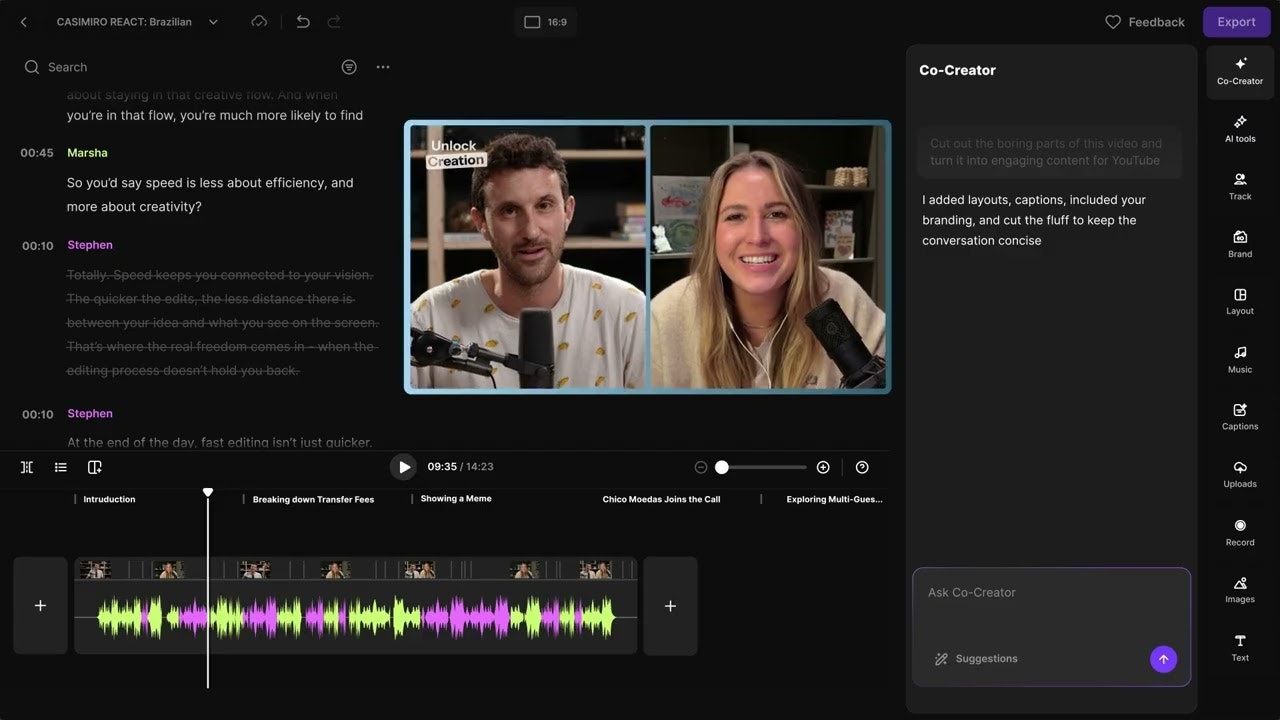The height and width of the screenshot is (720, 1280).
Task: Open the Captions panel
Action: pos(1239,417)
